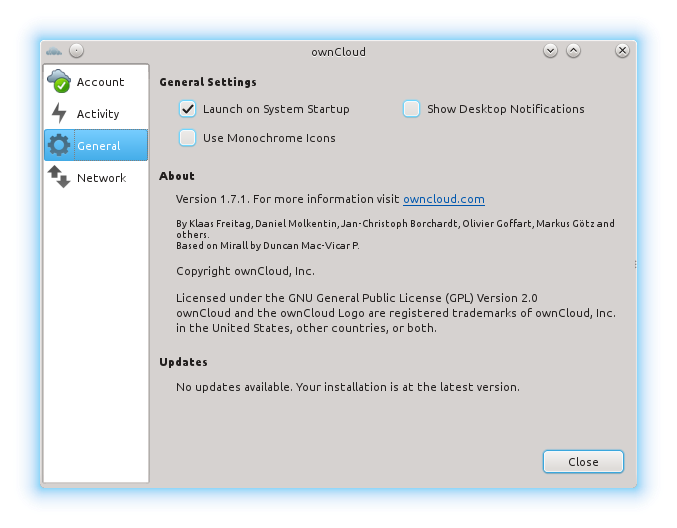The width and height of the screenshot is (677, 528).
Task: Open the owncloud.com link
Action: [x=444, y=199]
